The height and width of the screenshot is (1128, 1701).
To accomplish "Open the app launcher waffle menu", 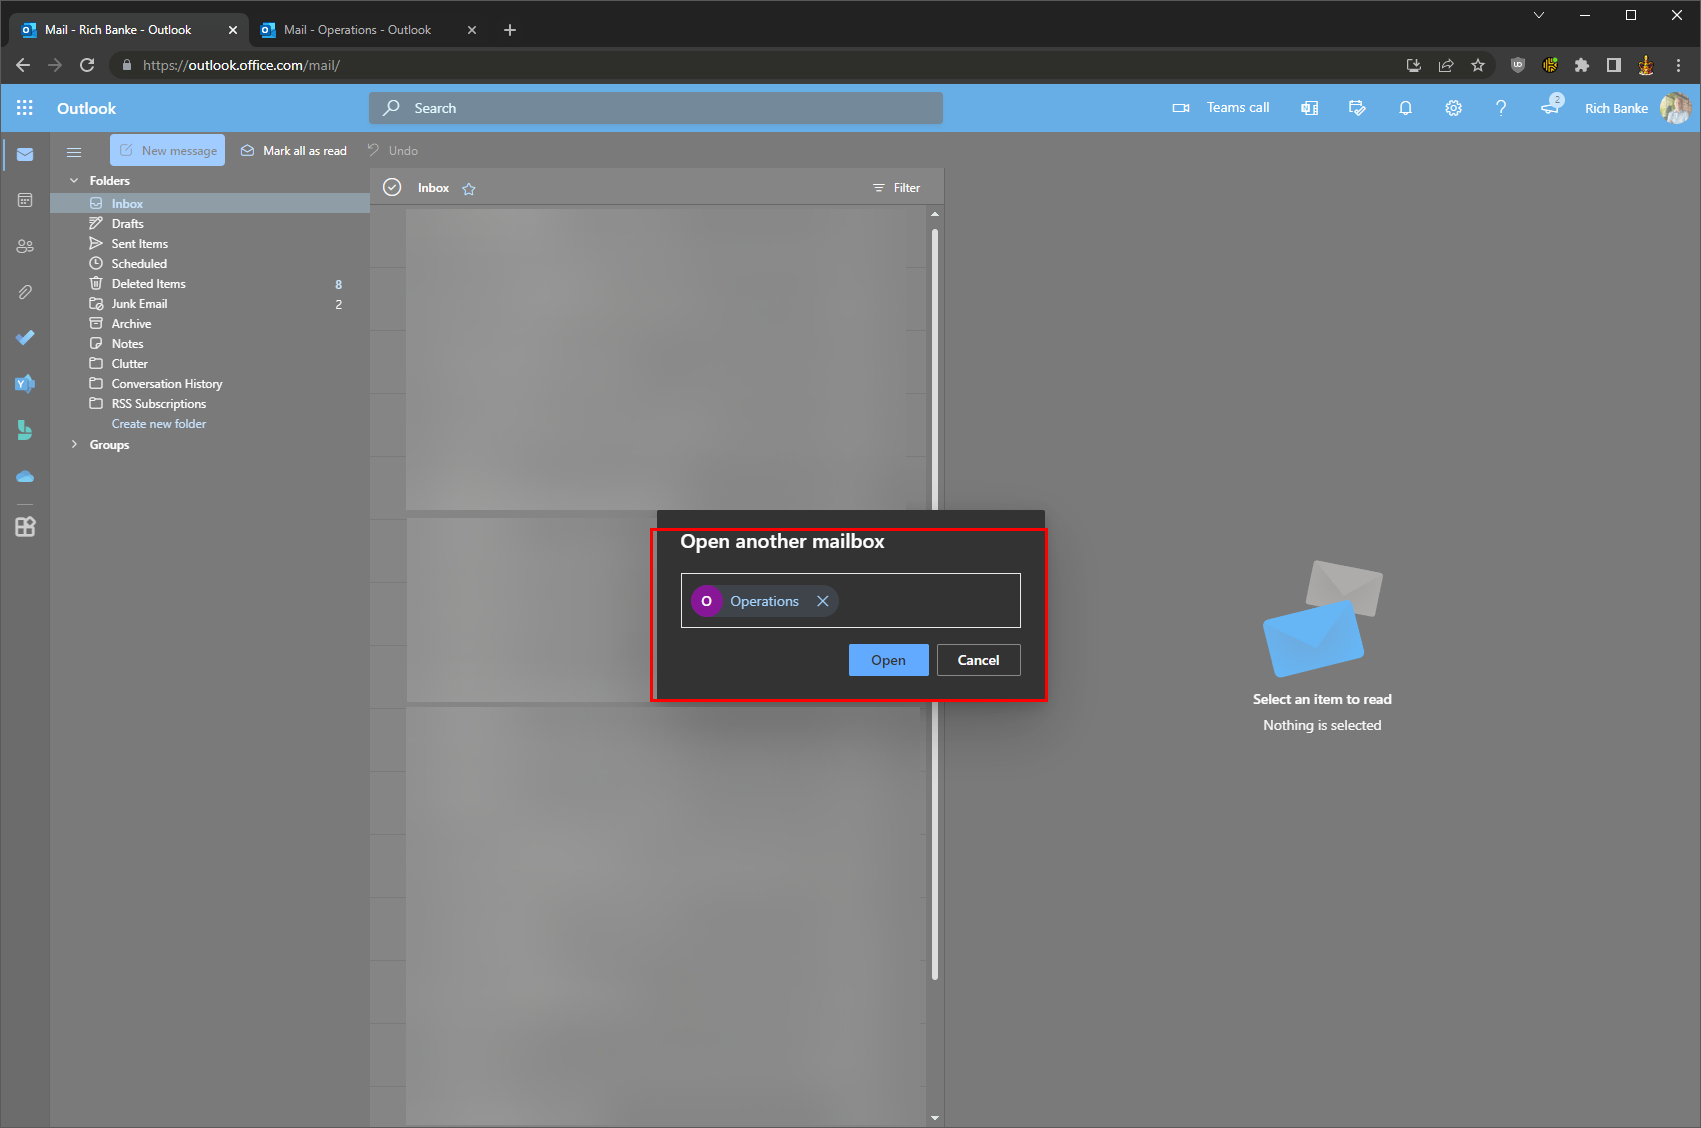I will 25,107.
